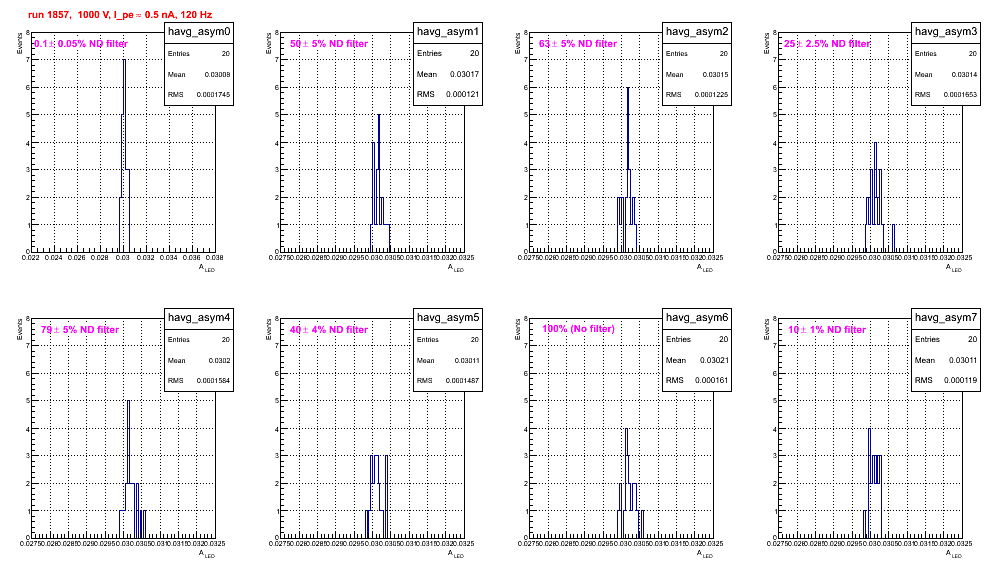The height and width of the screenshot is (572, 996).
Task: Click Mean value 0.03021 in havg_asym6
Action: click(x=714, y=360)
